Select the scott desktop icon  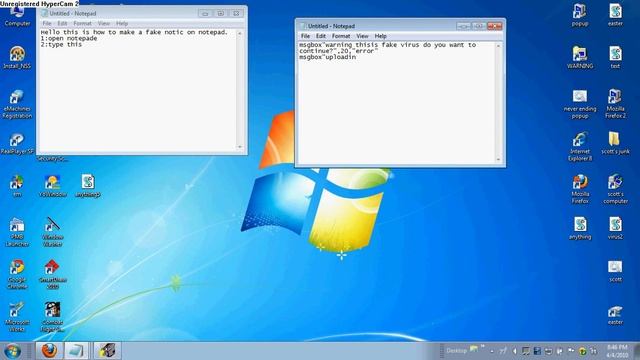click(615, 272)
